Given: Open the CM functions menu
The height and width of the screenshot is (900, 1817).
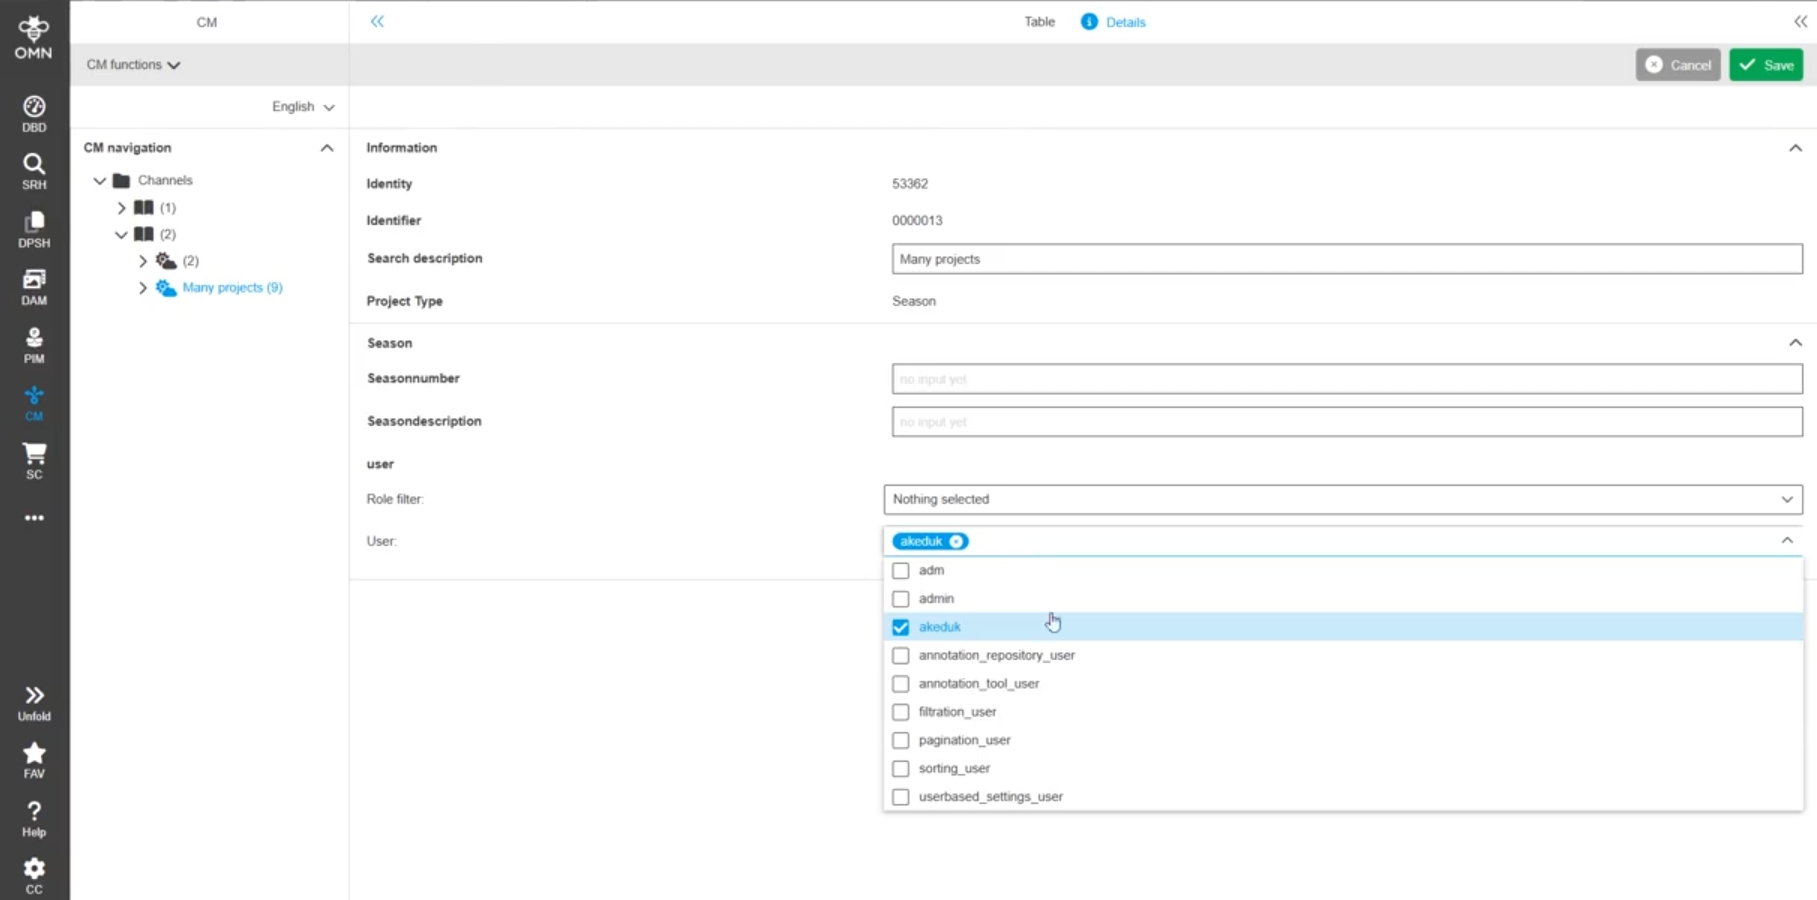Looking at the screenshot, I should [x=133, y=65].
